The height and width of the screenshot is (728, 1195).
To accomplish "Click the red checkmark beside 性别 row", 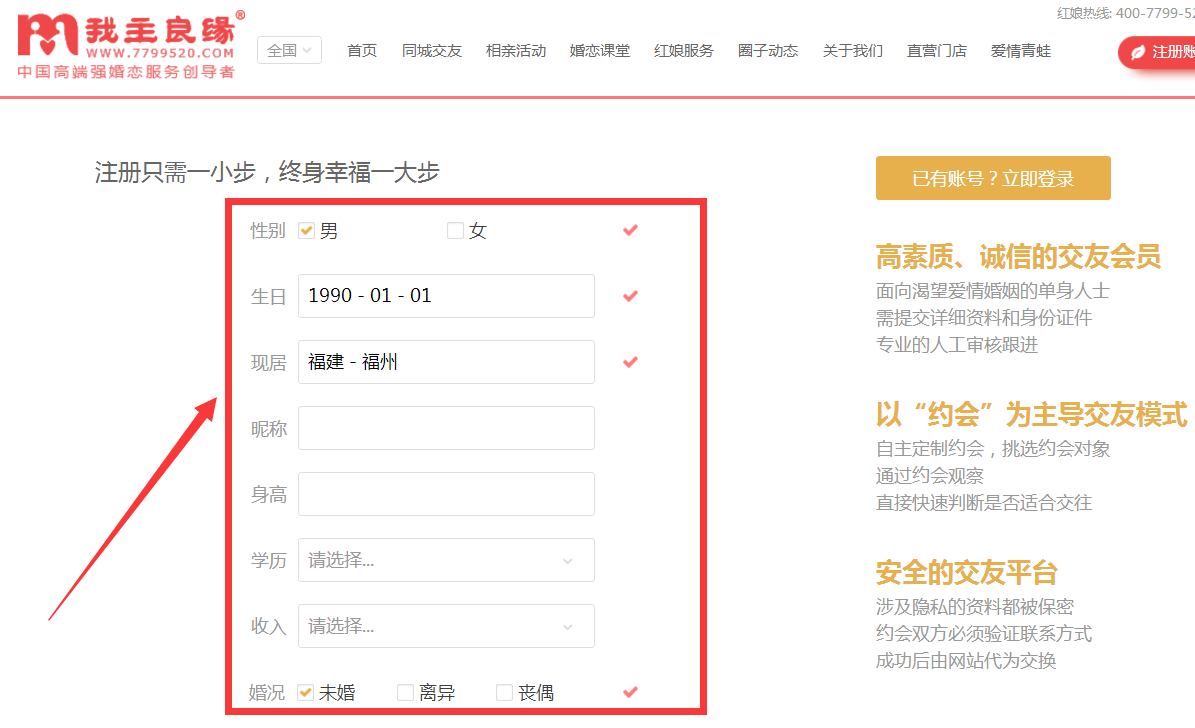I will tap(630, 230).
